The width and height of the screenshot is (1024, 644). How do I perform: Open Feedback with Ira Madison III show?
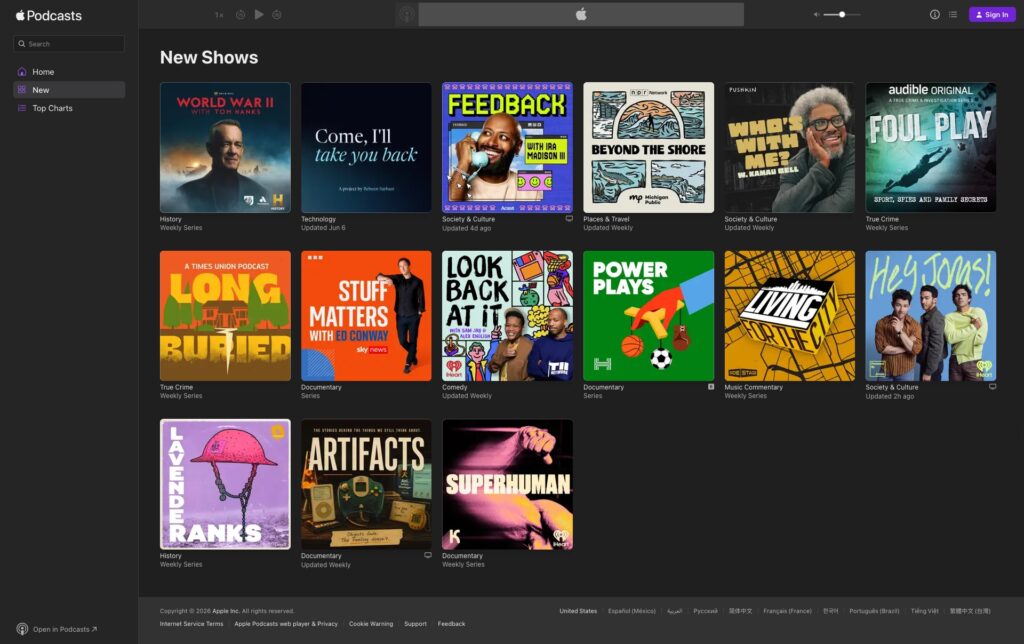507,147
